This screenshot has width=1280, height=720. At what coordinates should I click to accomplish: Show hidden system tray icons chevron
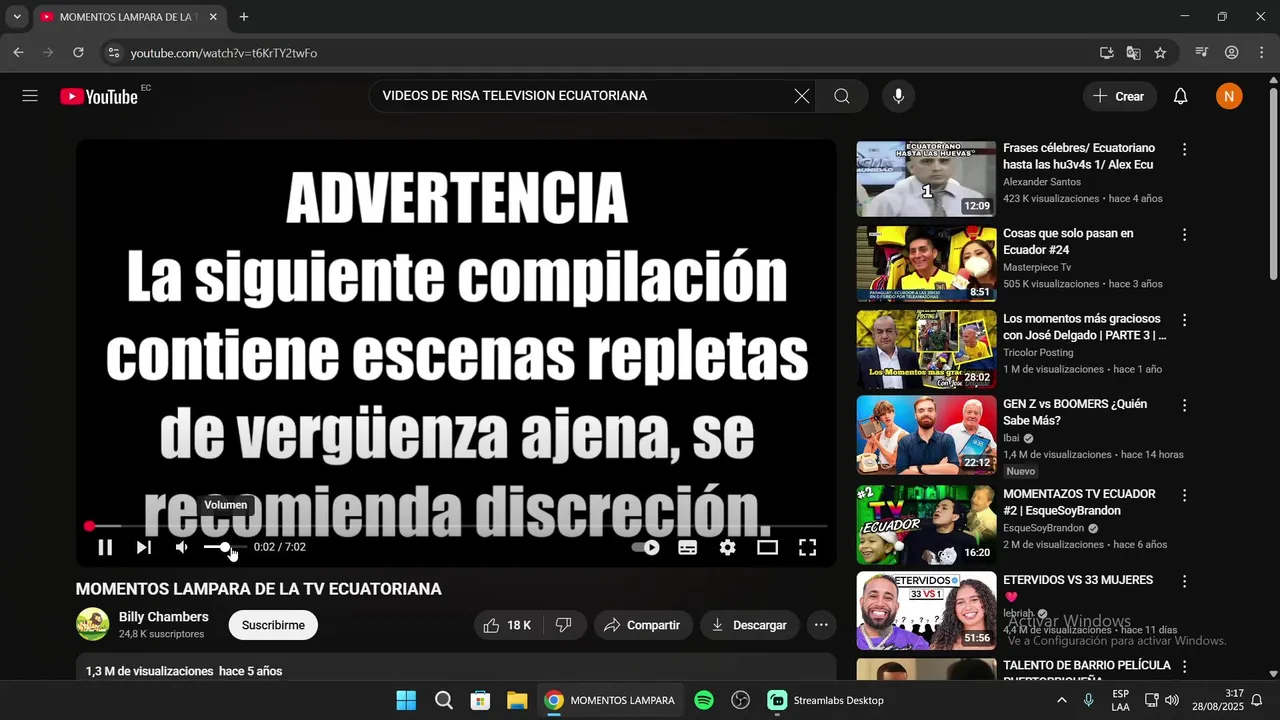[1061, 700]
